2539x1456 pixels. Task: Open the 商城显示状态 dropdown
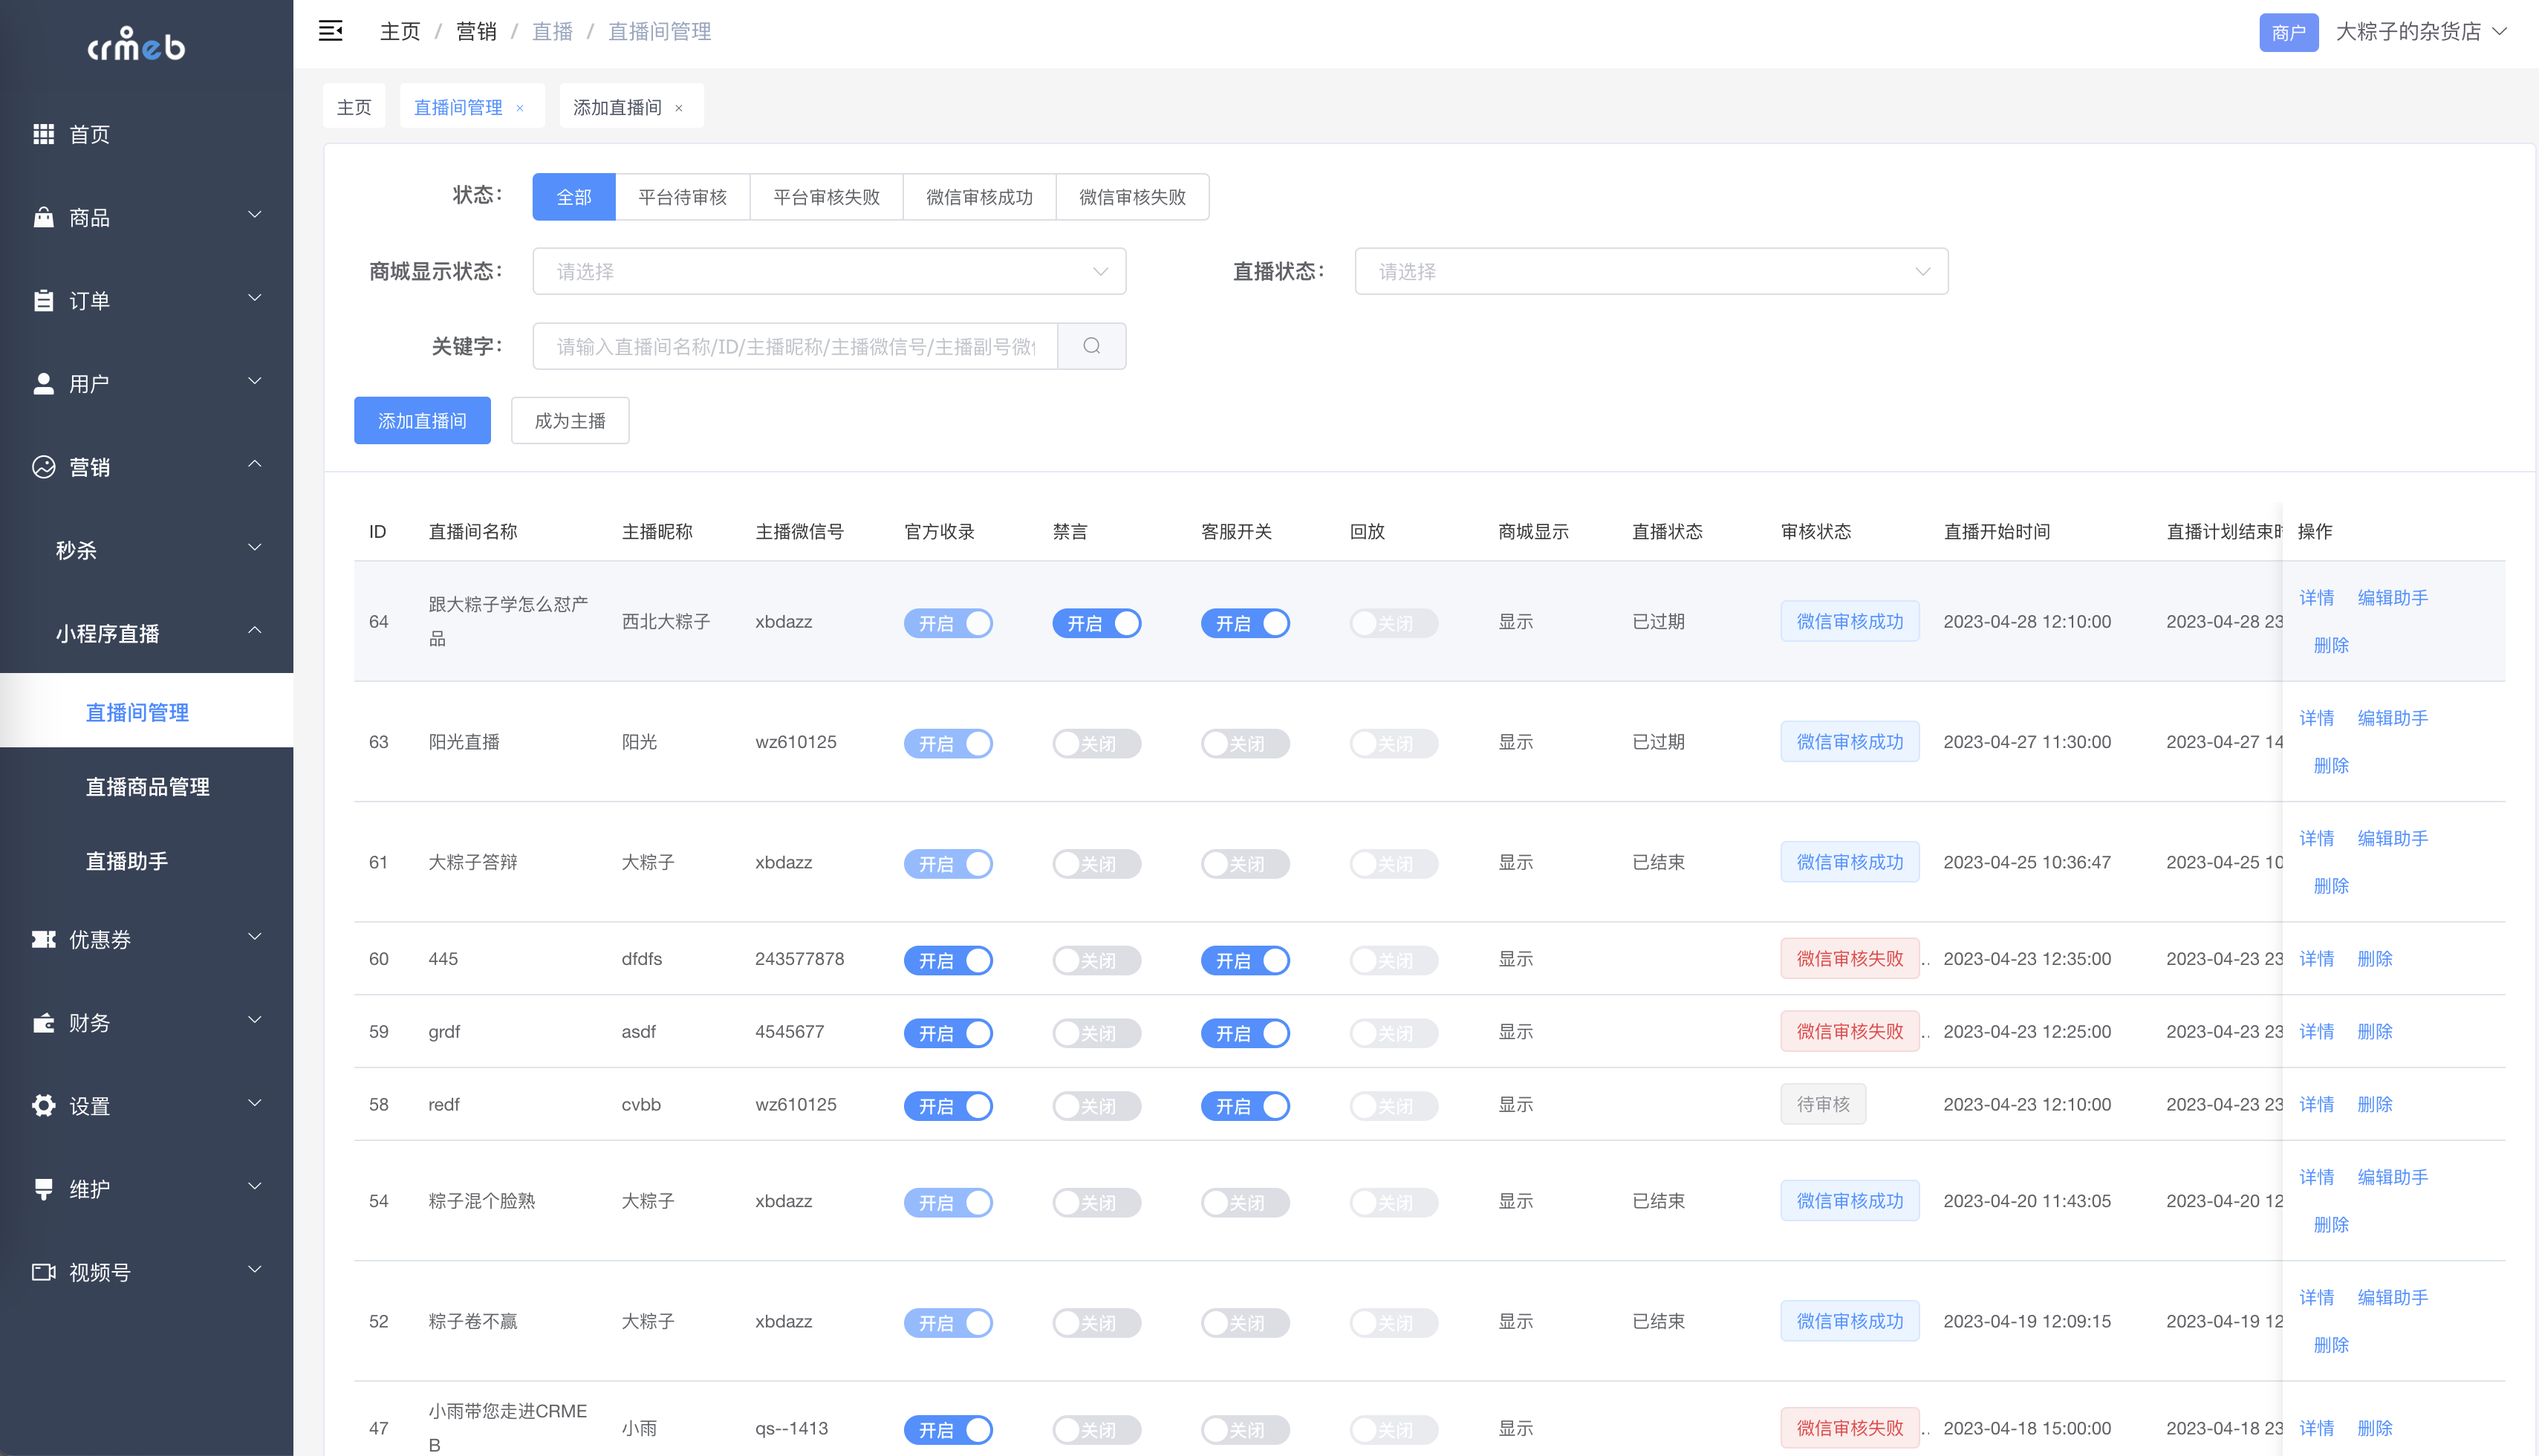click(829, 271)
